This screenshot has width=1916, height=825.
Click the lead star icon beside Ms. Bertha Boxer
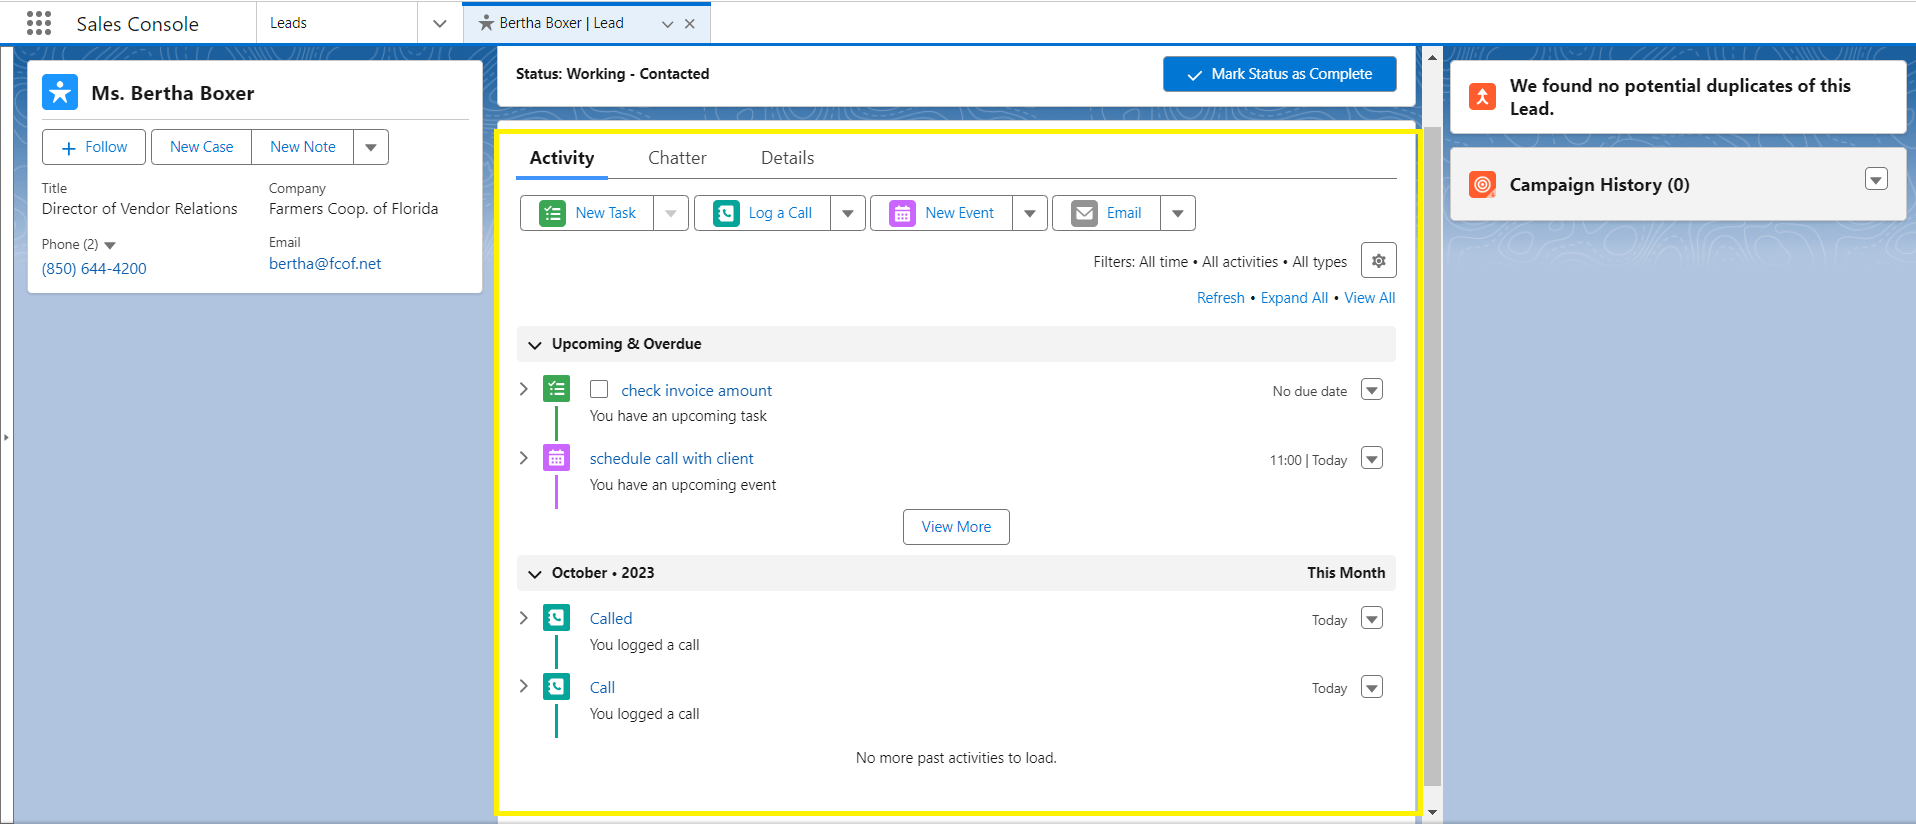[x=60, y=92]
